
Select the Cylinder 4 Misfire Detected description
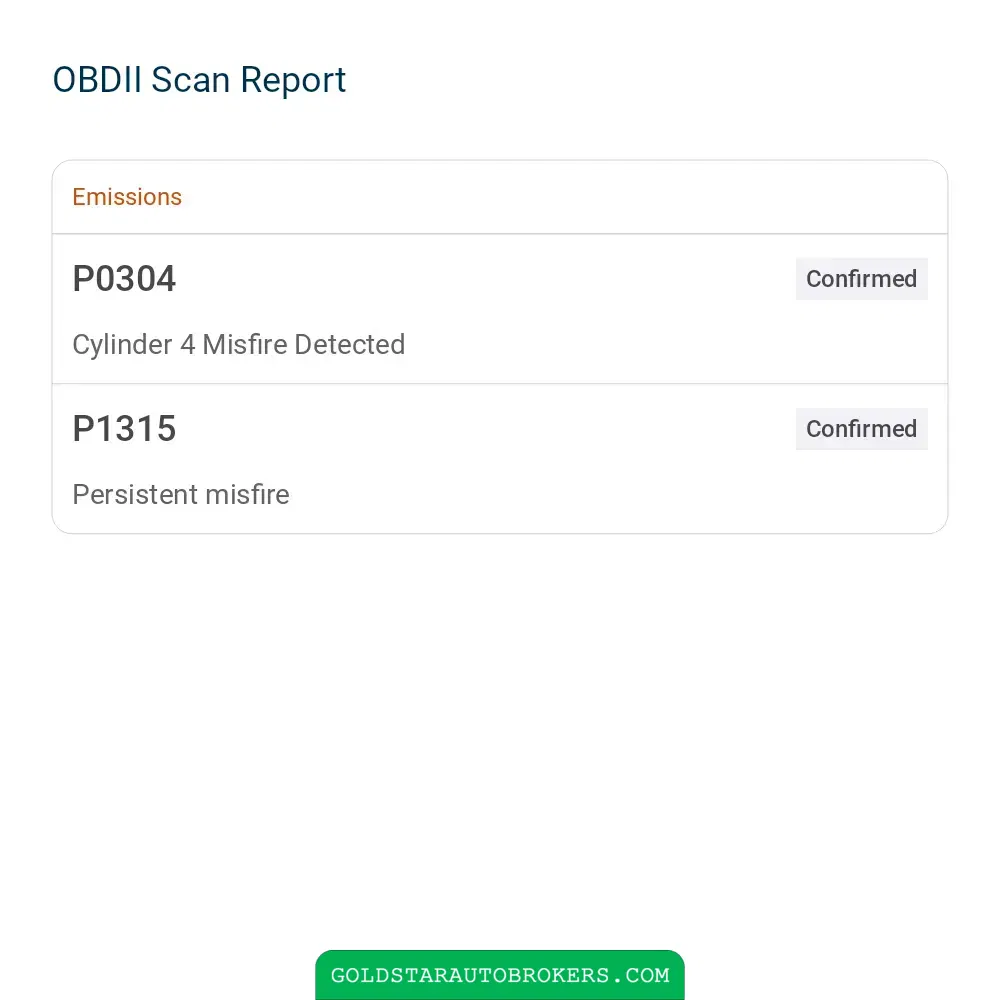coord(239,345)
